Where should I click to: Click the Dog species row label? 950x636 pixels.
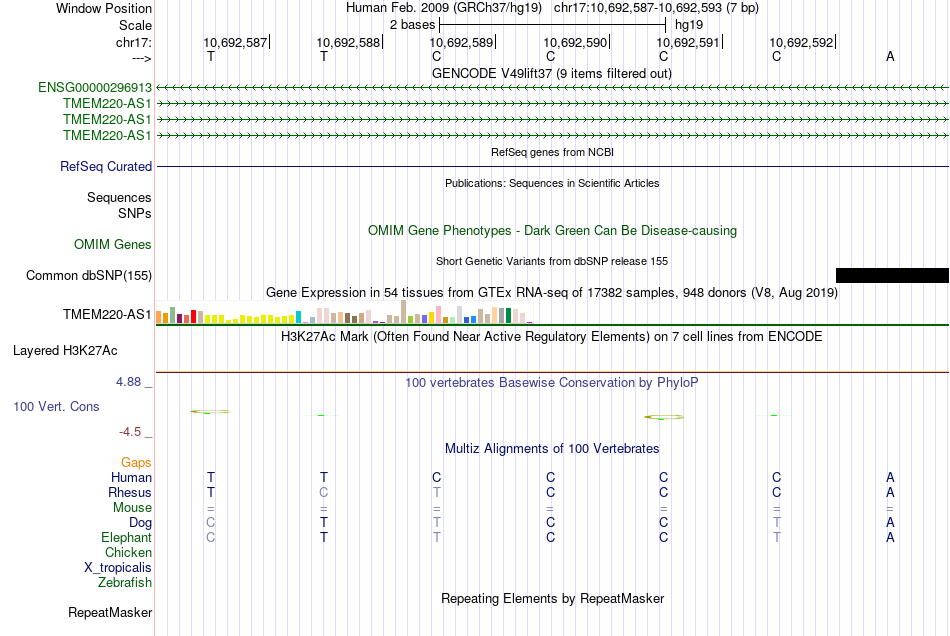point(141,523)
